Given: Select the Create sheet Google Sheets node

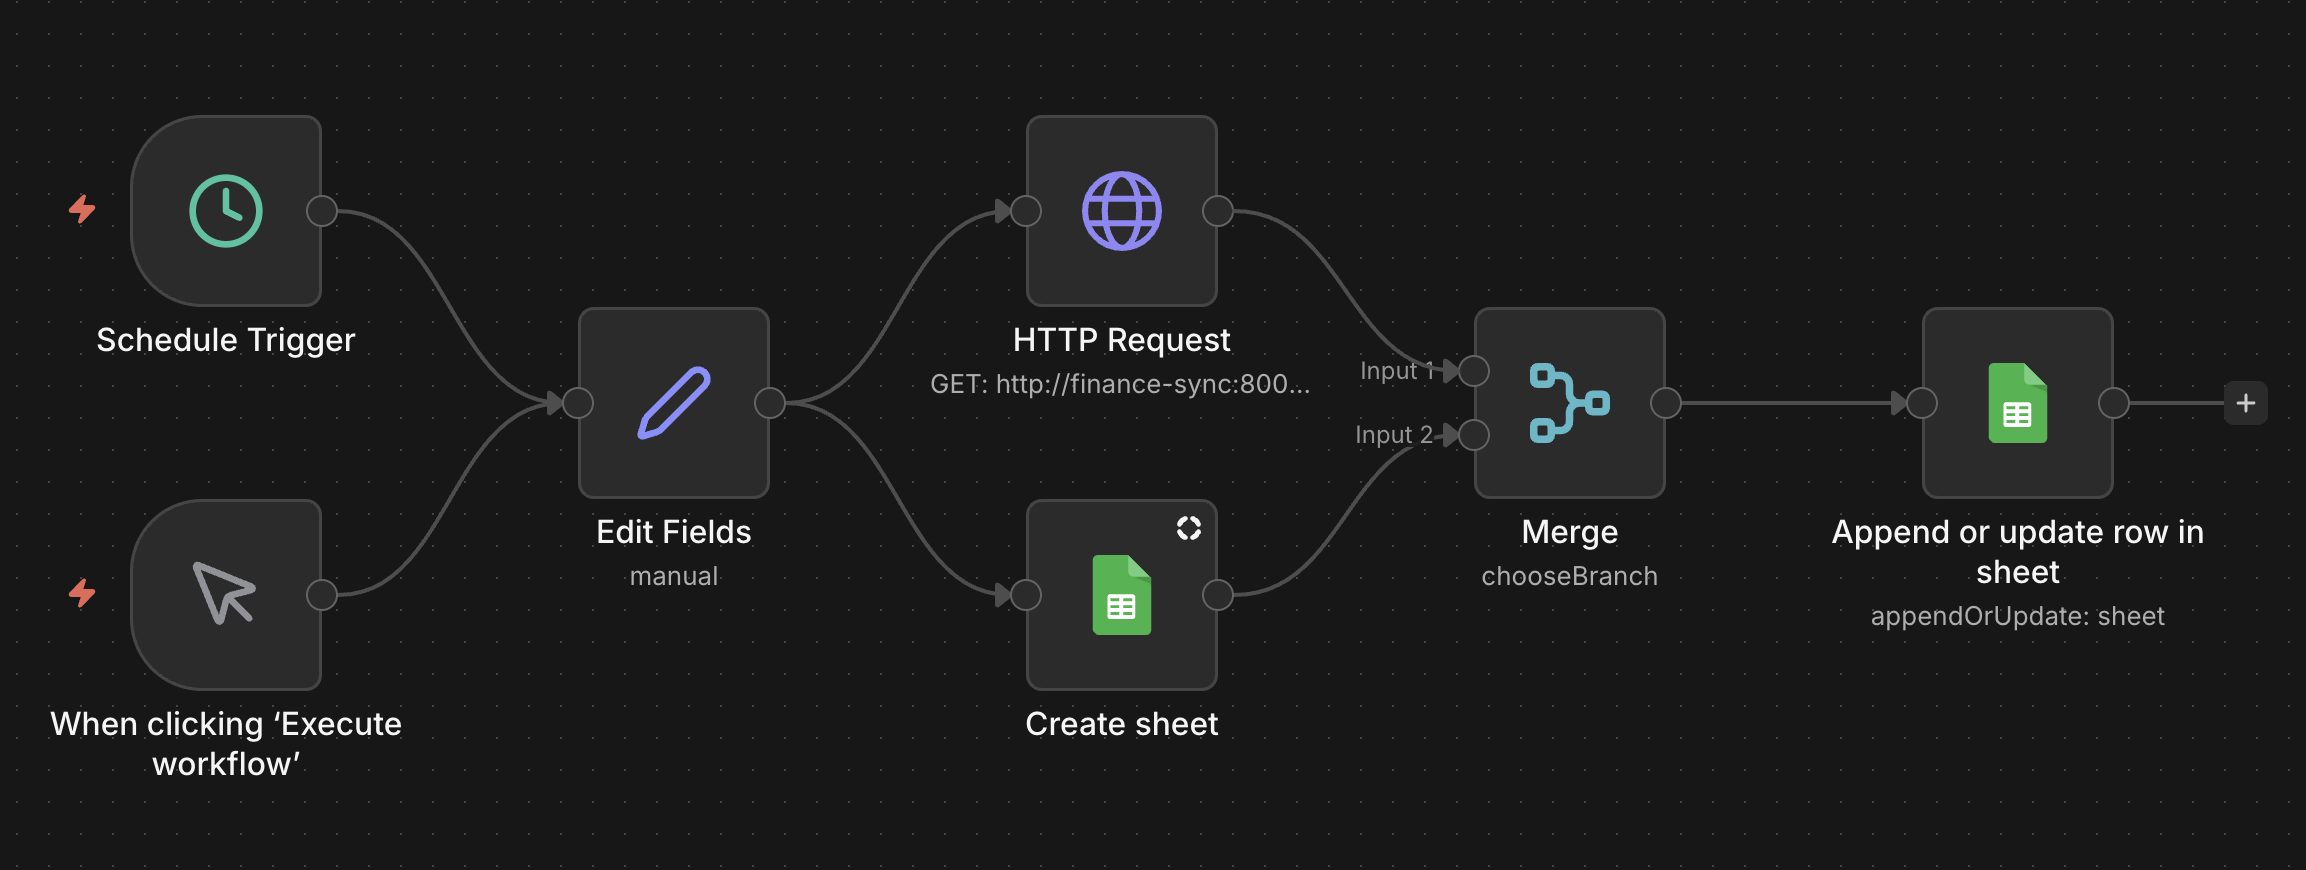Looking at the screenshot, I should tap(1122, 595).
